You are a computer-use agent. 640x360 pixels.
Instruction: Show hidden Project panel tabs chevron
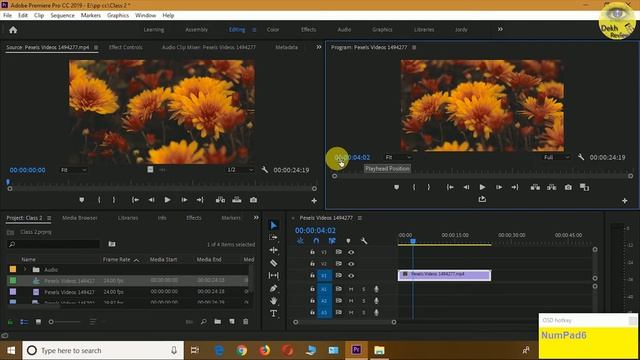[256, 218]
